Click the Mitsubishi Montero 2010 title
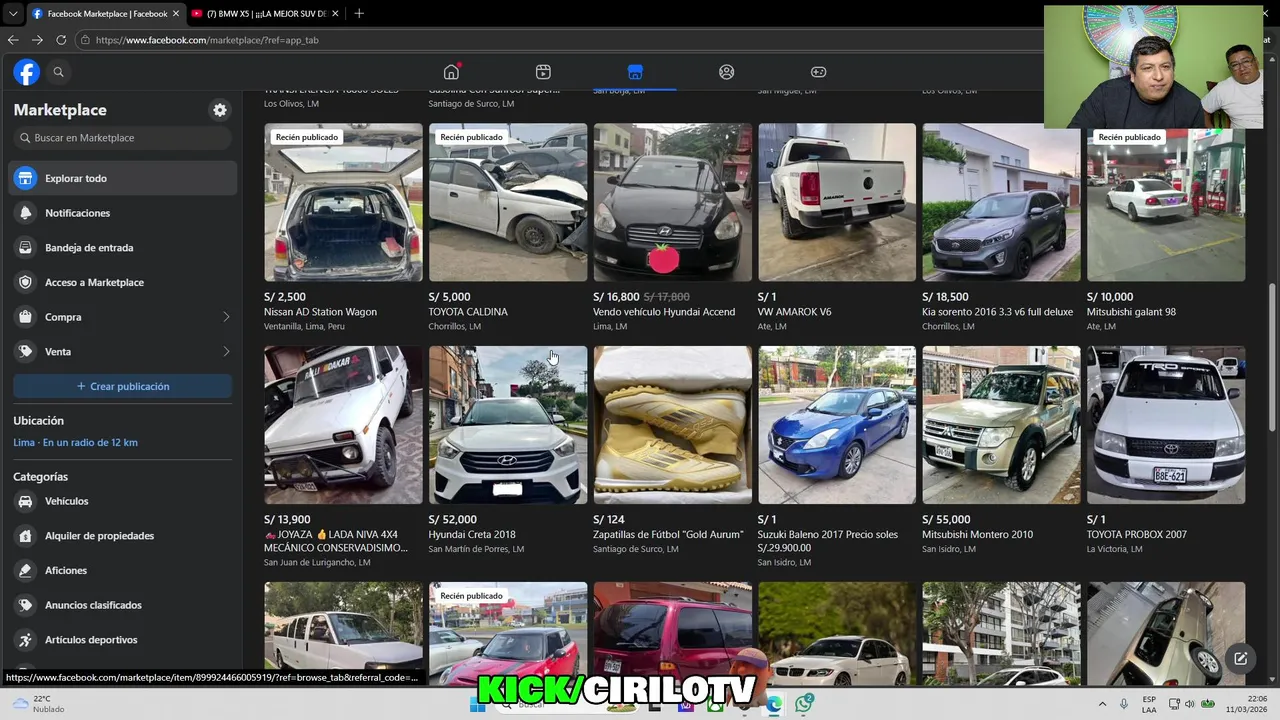Image resolution: width=1280 pixels, height=720 pixels. pyautogui.click(x=977, y=535)
